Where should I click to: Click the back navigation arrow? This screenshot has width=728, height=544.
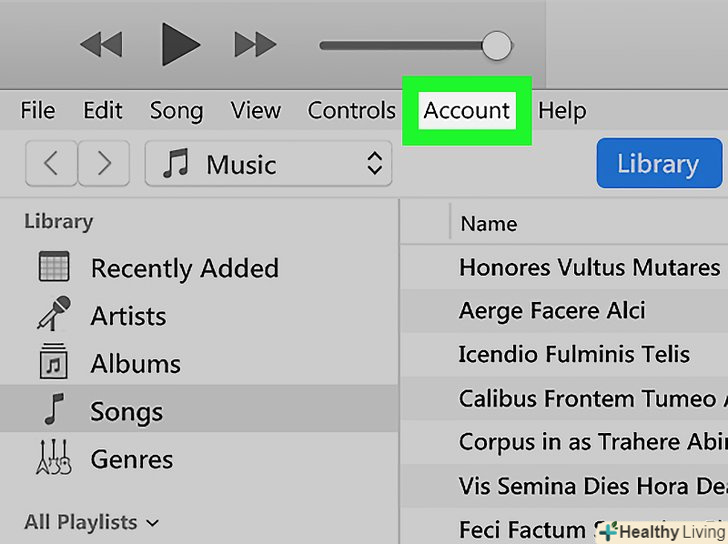(49, 164)
